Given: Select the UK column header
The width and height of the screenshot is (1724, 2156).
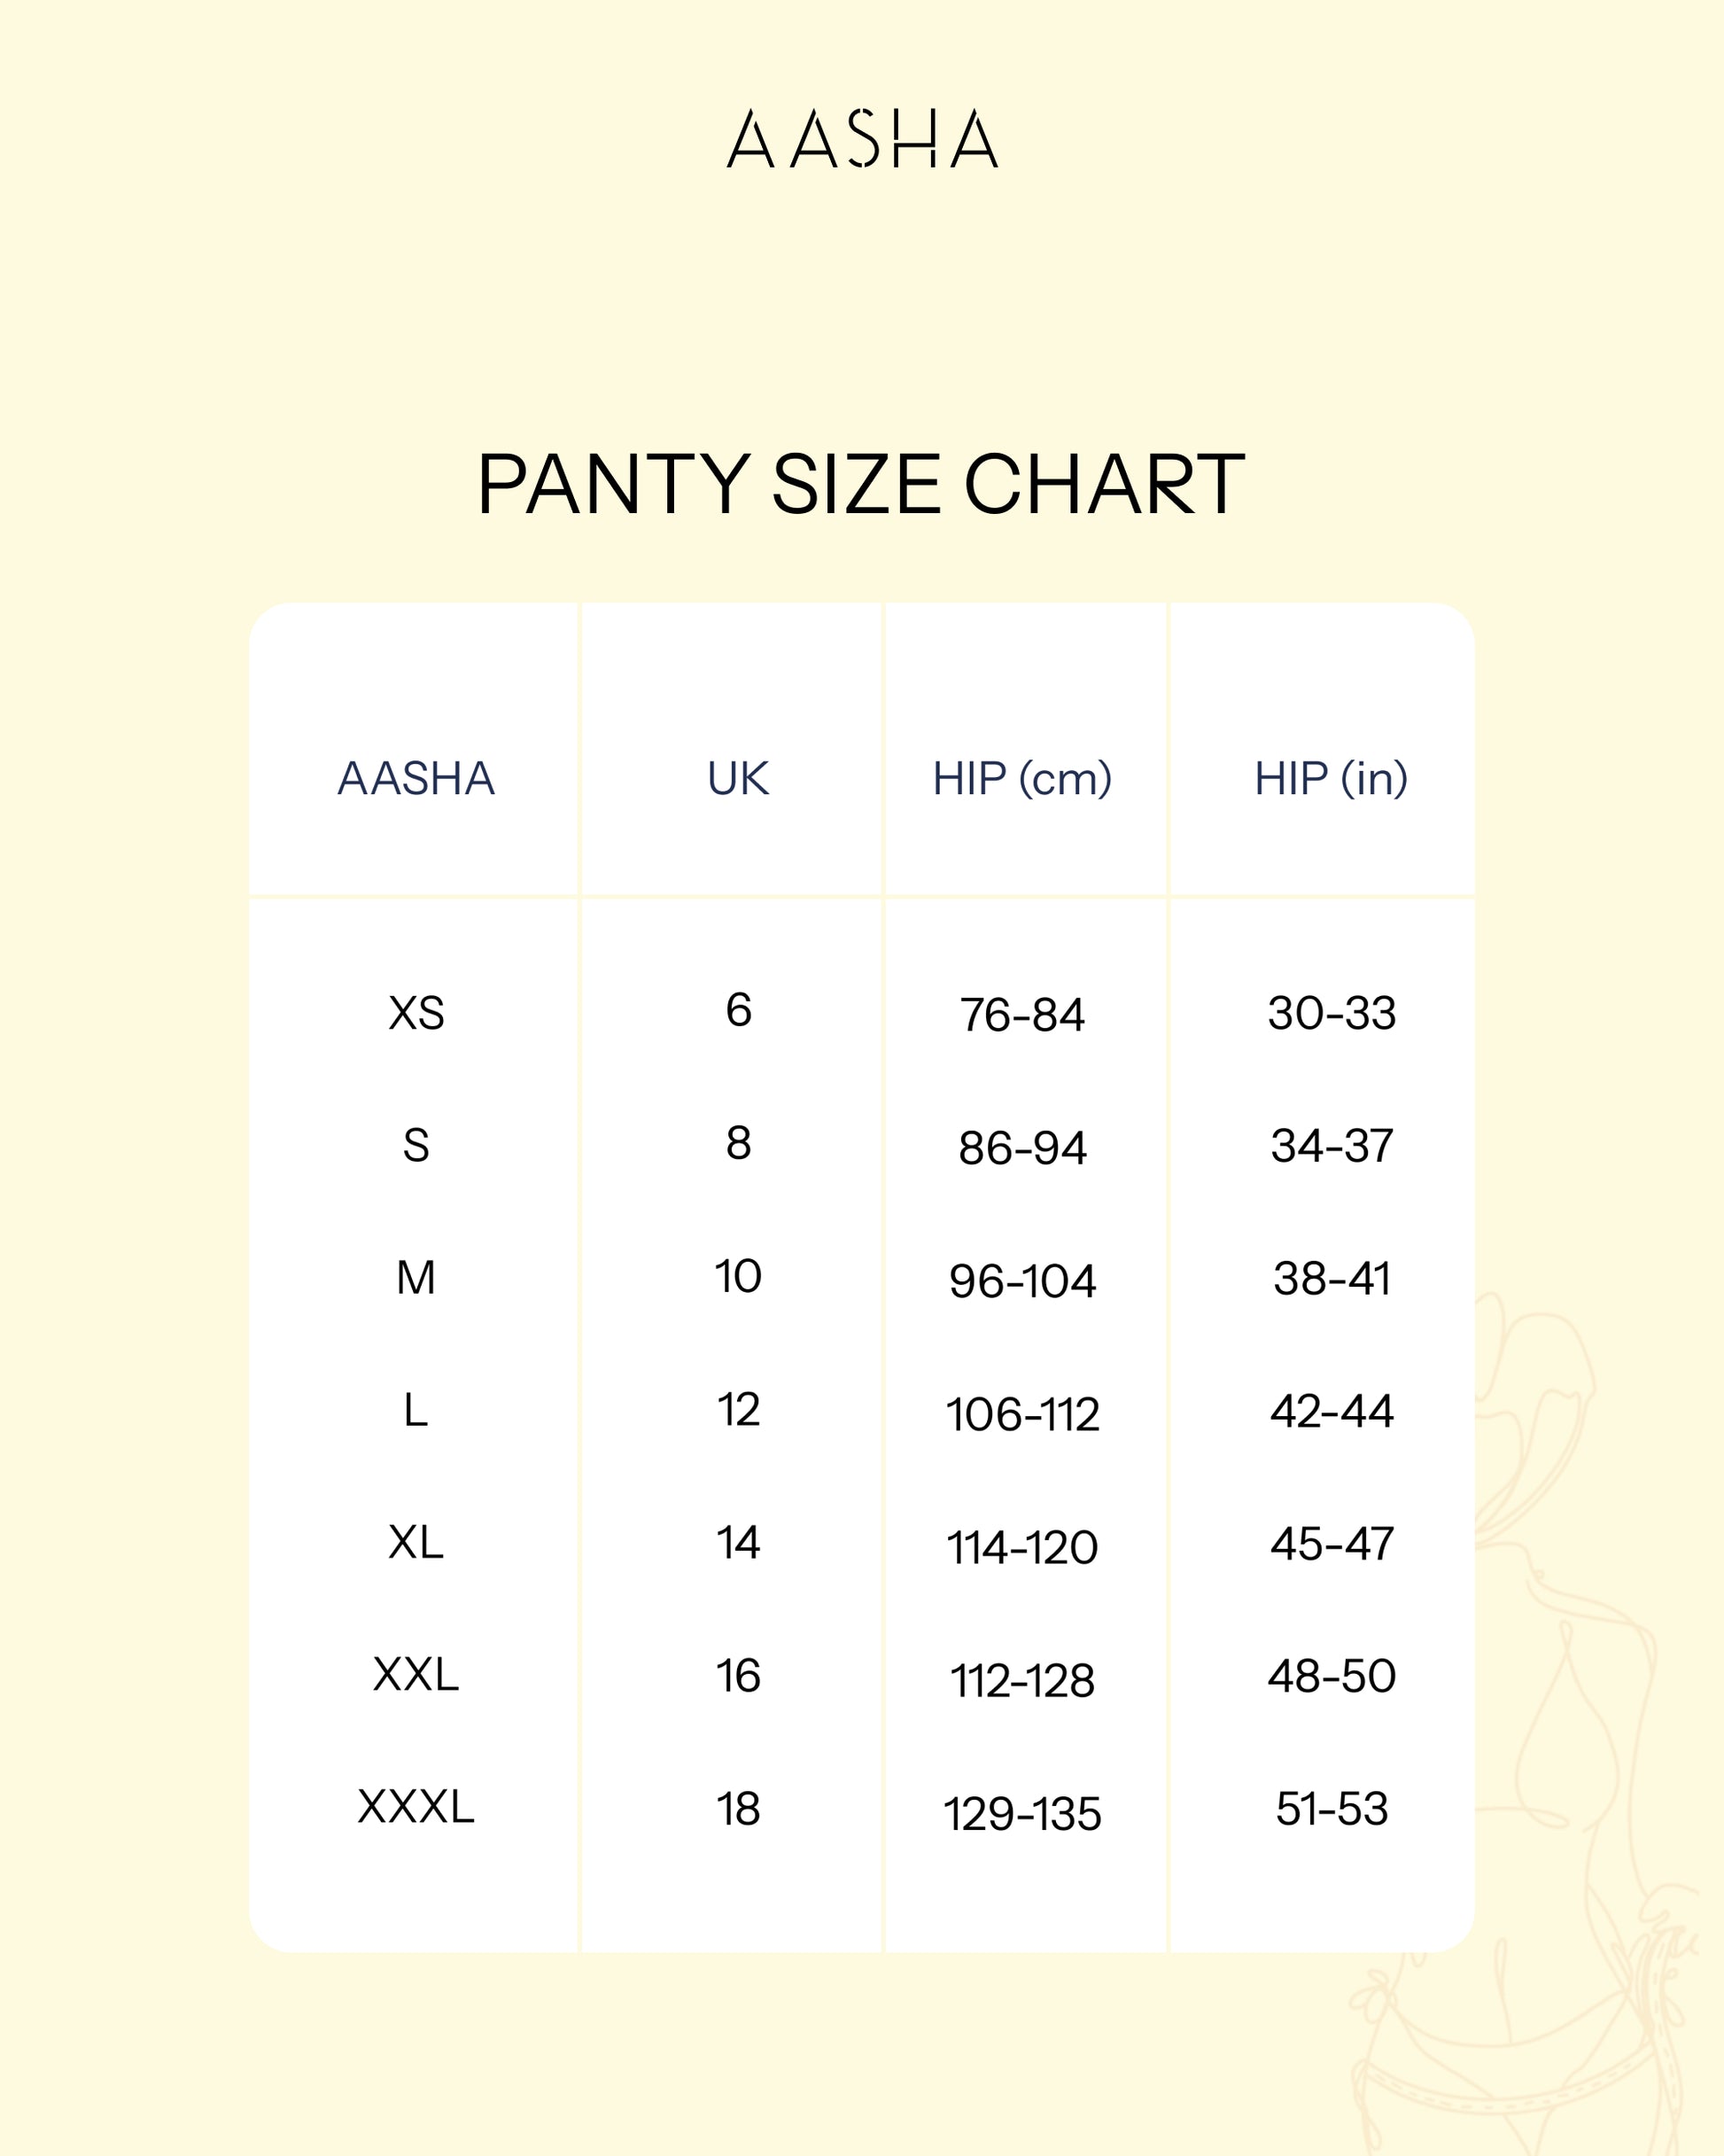Looking at the screenshot, I should pyautogui.click(x=738, y=779).
